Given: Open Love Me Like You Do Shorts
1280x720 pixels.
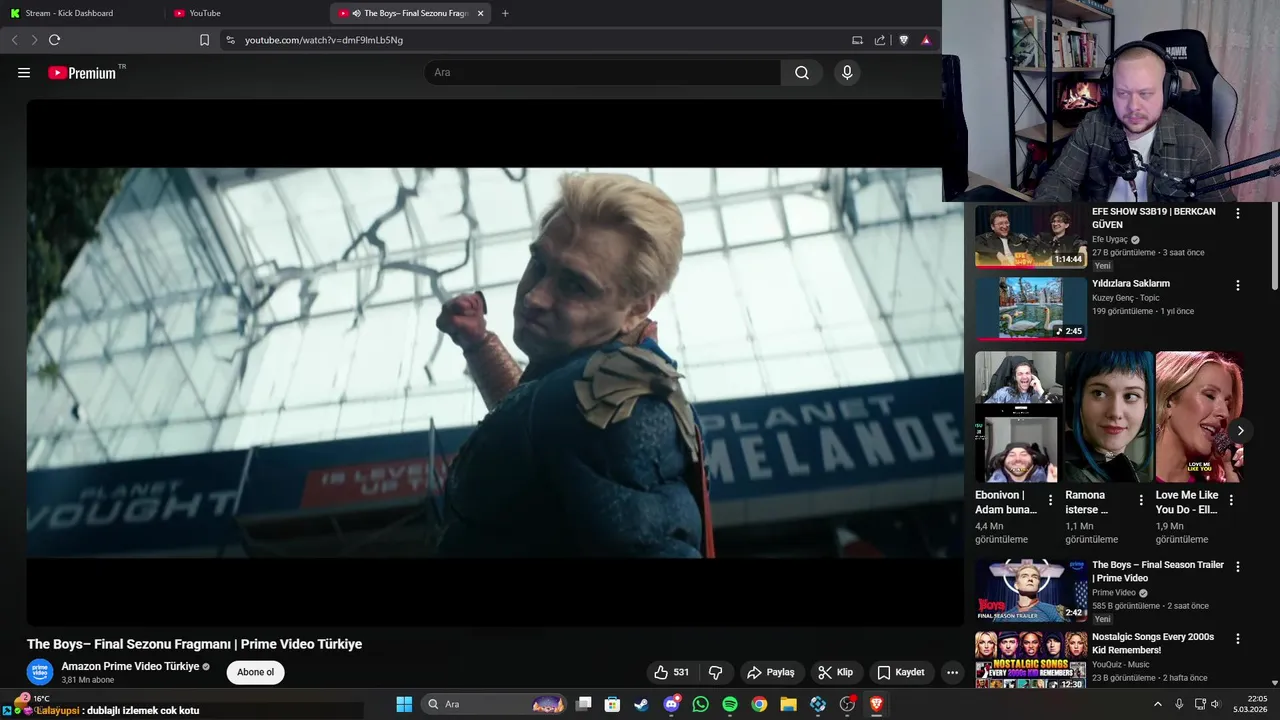Looking at the screenshot, I should [x=1199, y=417].
